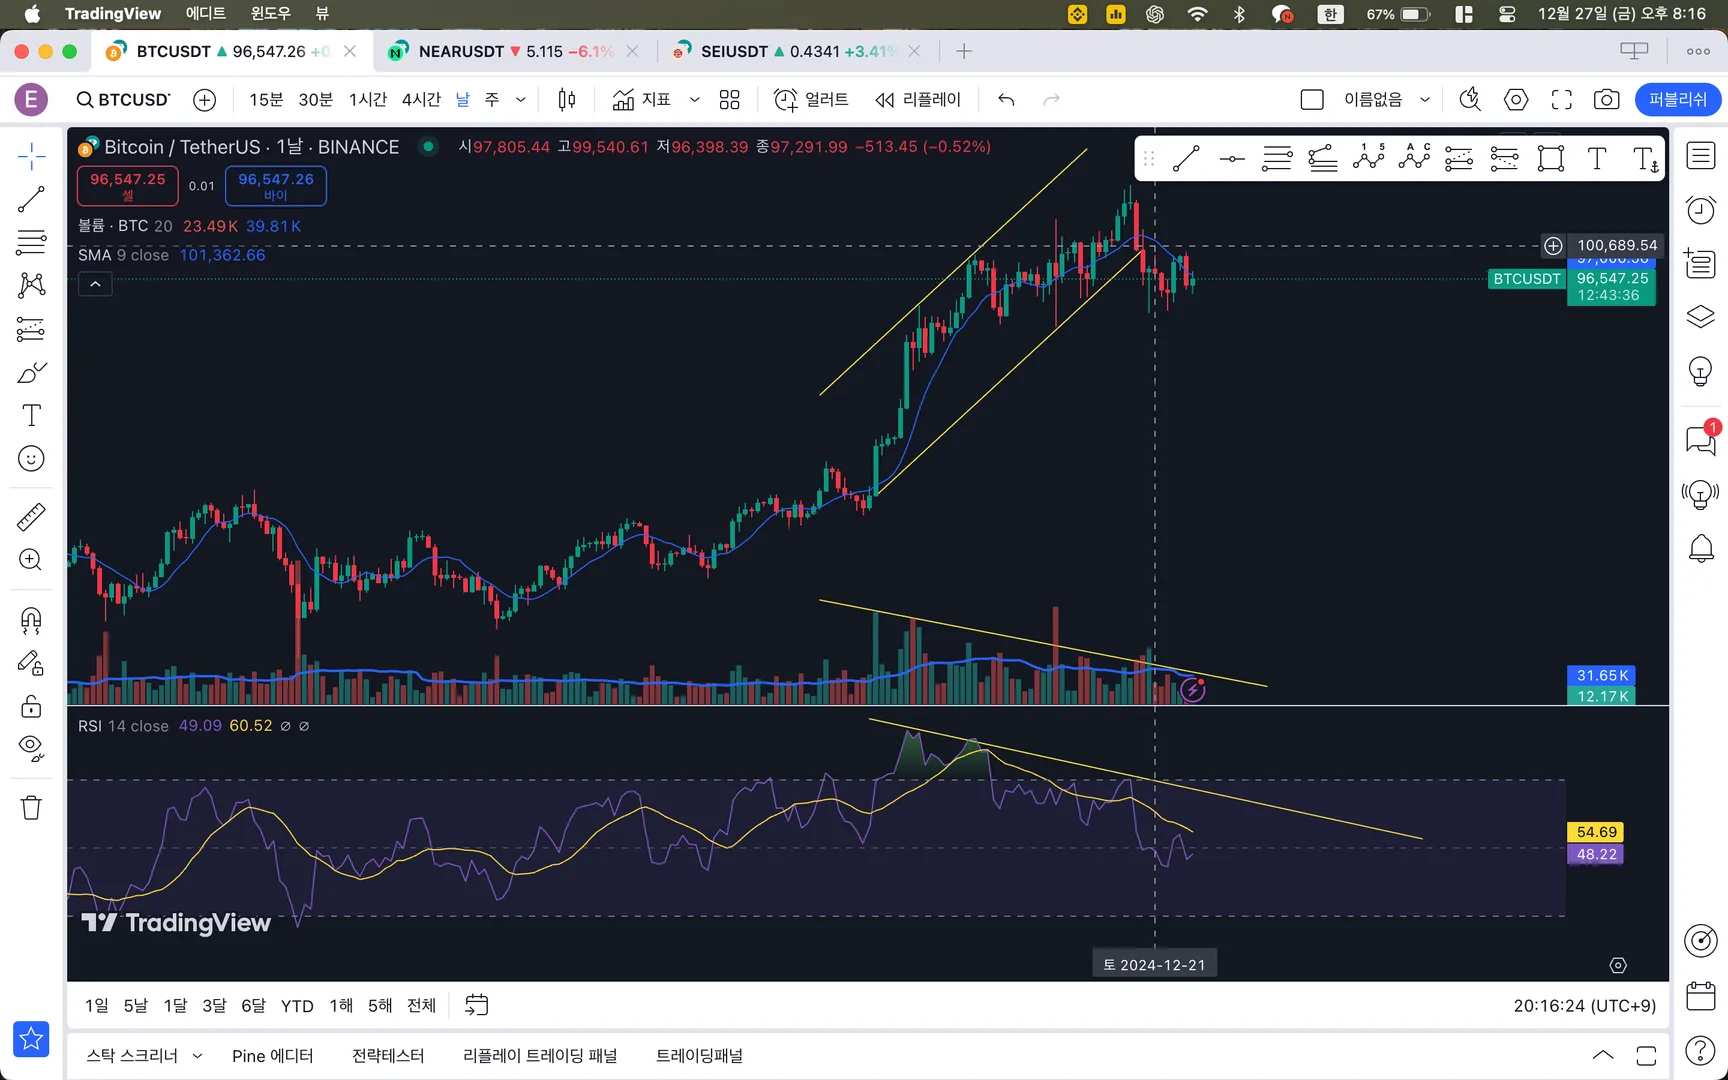
Task: Pick the horizontal ray tool in floating toolbar
Action: (x=1232, y=159)
